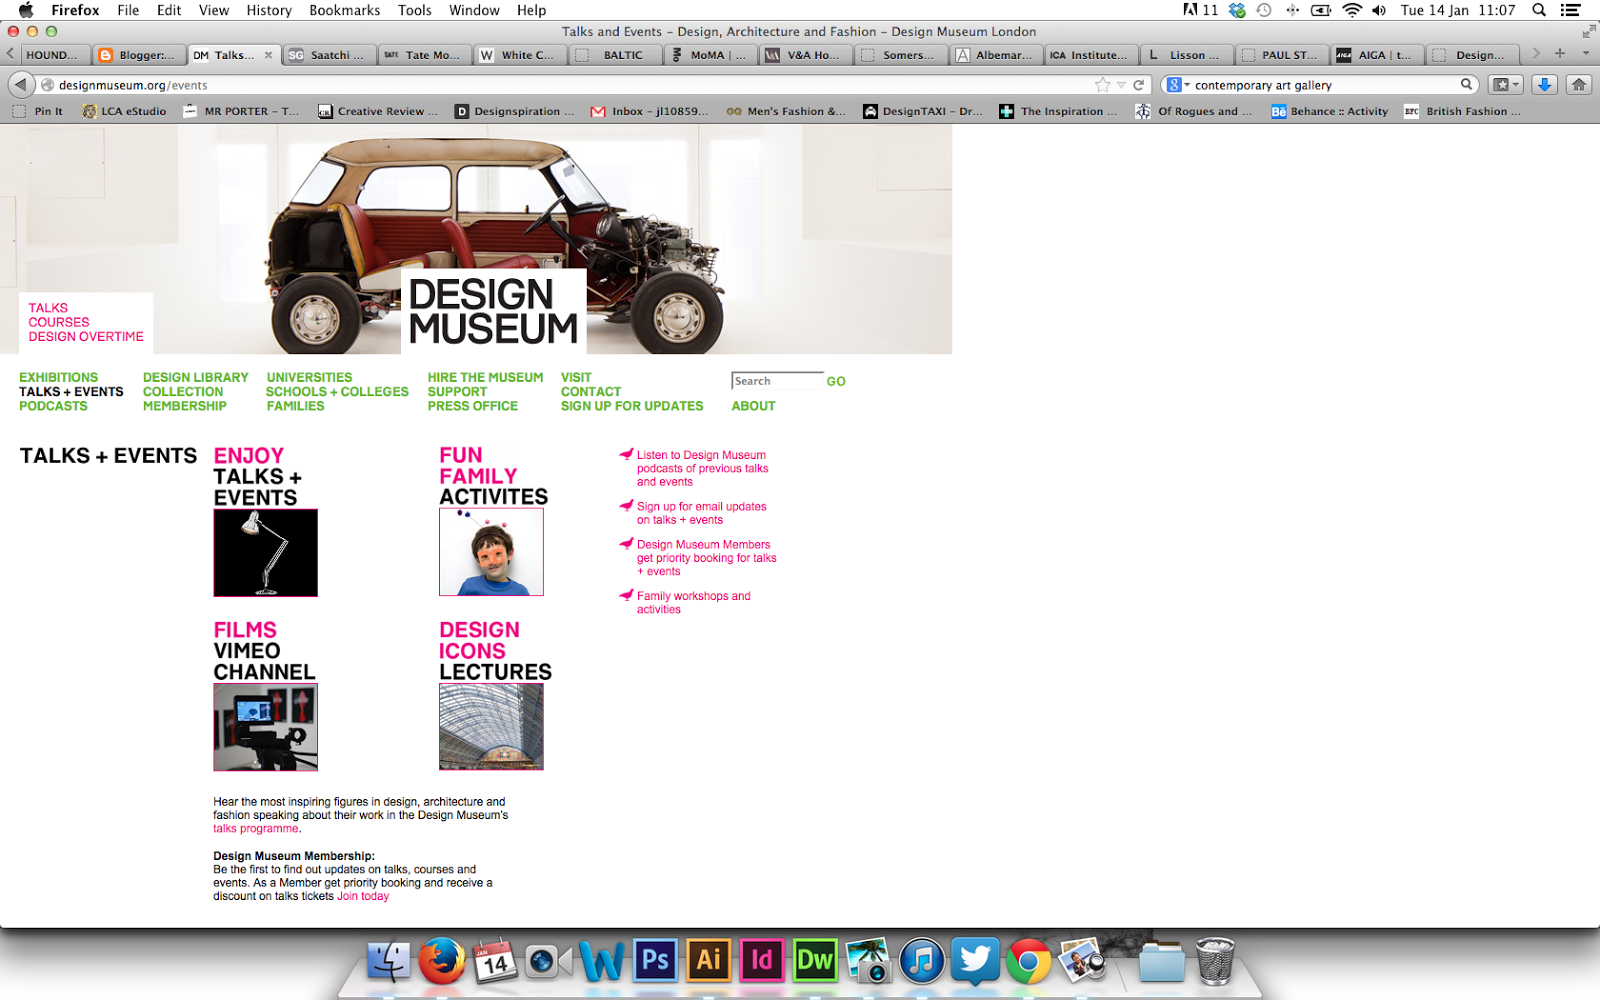Viewport: 1600px width, 1000px height.
Task: Switch to the Saatchi tab
Action: [328, 55]
